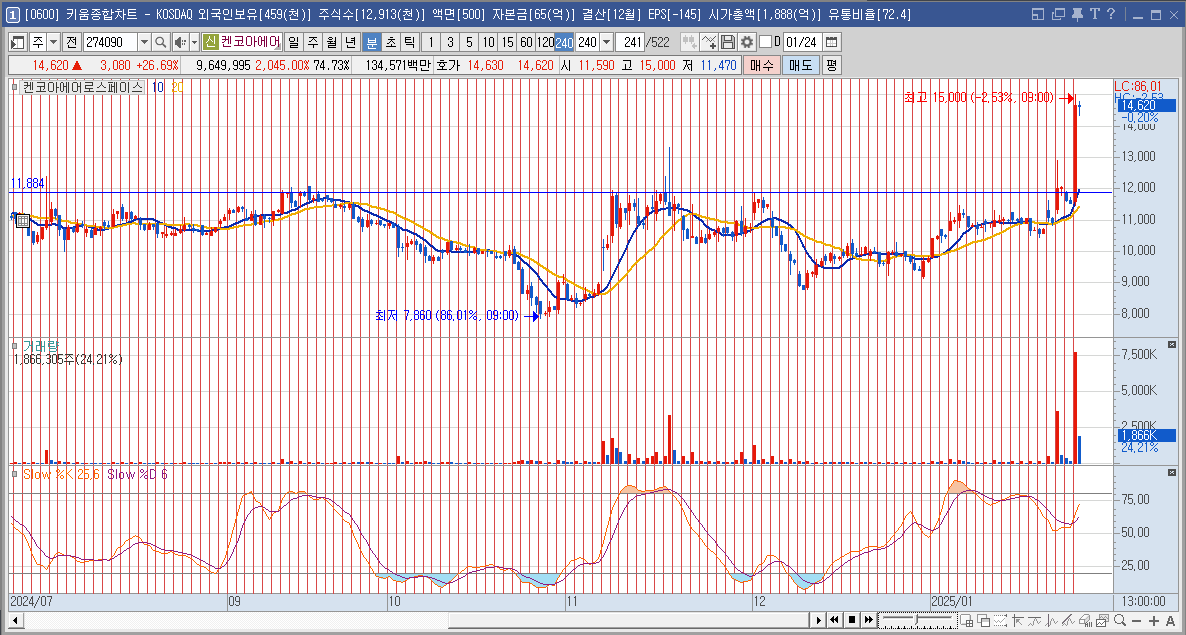Click the T font icon in title bar
The image size is (1186, 635).
(x=1094, y=14)
